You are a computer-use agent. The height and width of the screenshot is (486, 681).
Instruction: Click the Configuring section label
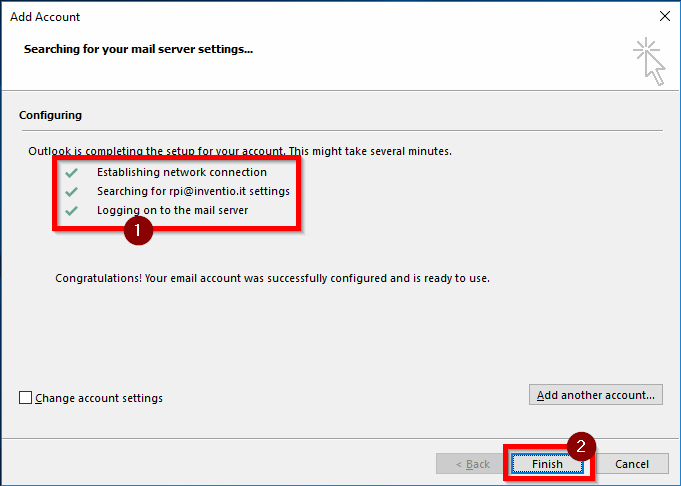click(50, 115)
